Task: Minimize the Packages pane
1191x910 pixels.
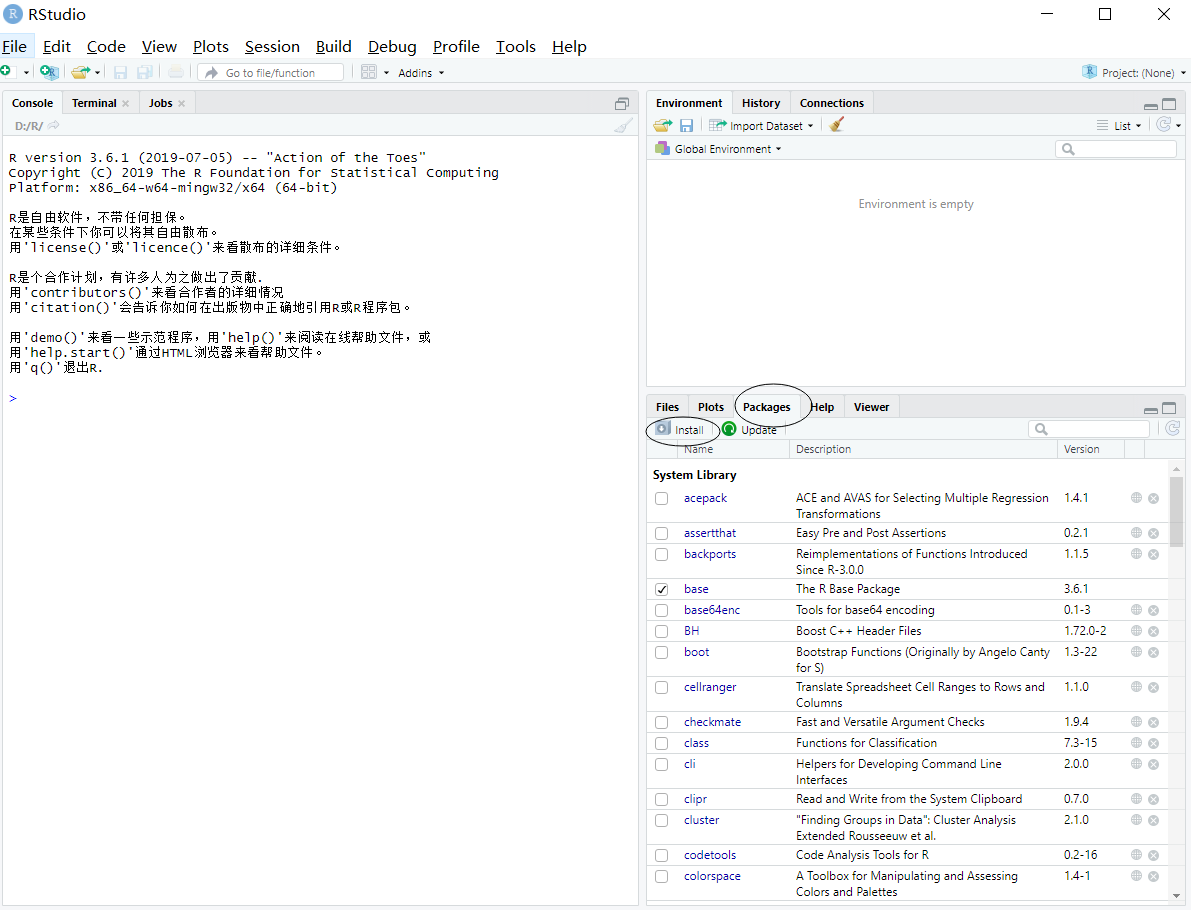Action: coord(1151,409)
